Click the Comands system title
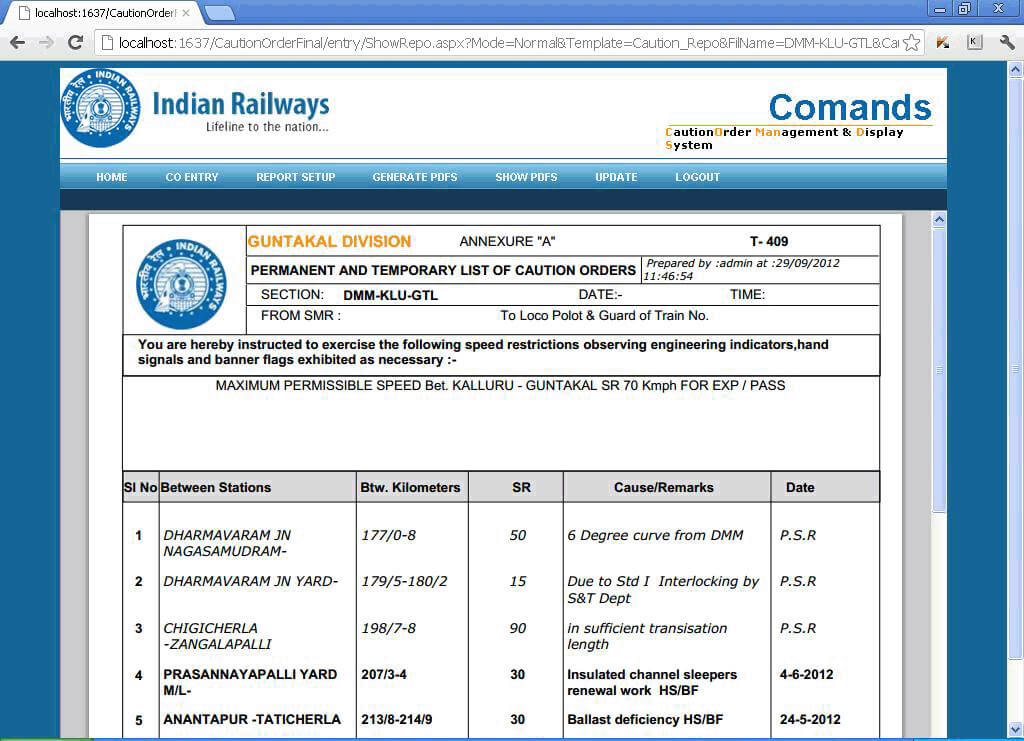 pyautogui.click(x=850, y=107)
